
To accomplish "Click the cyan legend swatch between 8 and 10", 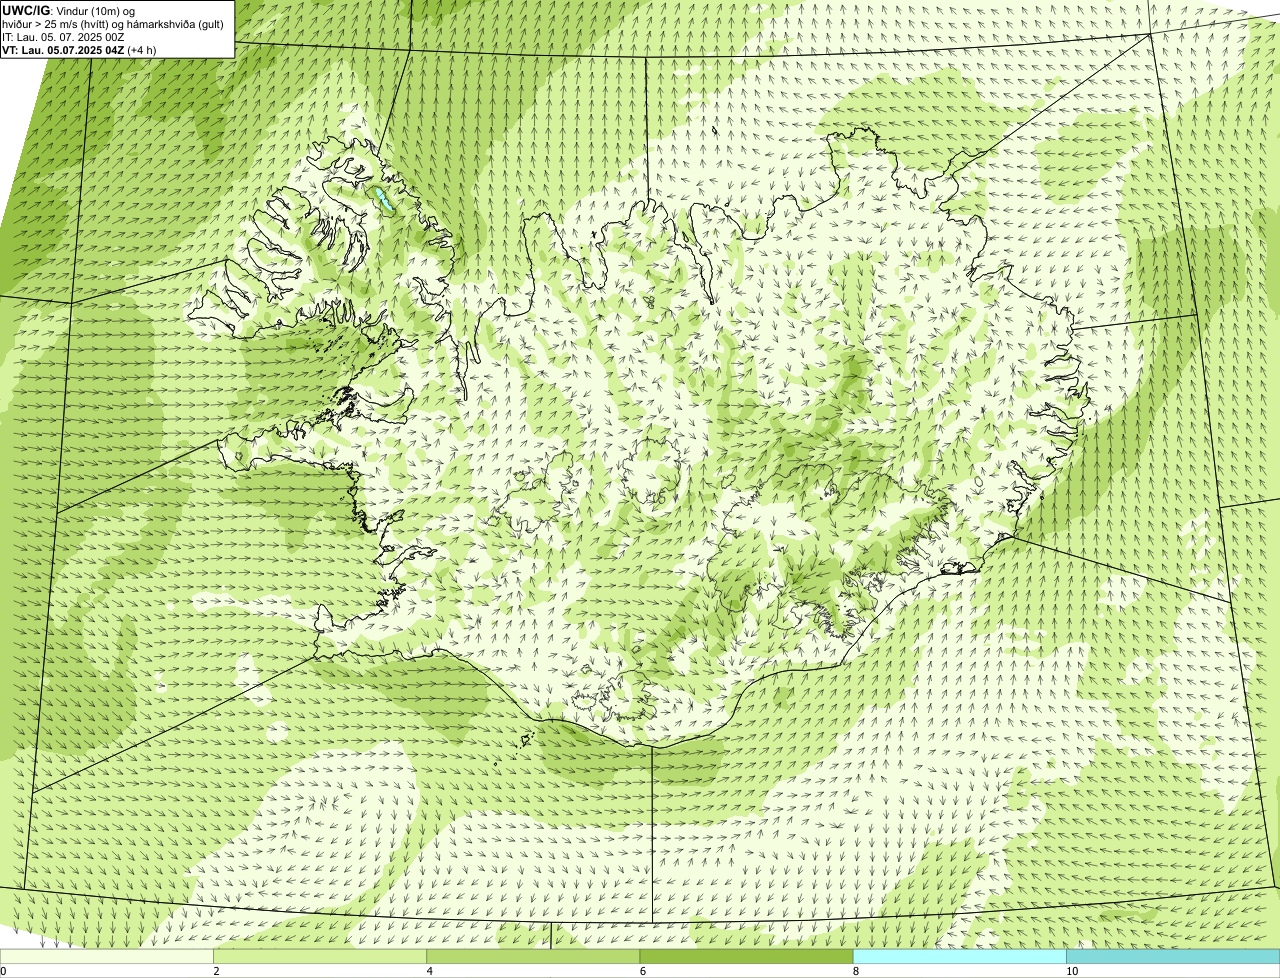I will point(959,957).
